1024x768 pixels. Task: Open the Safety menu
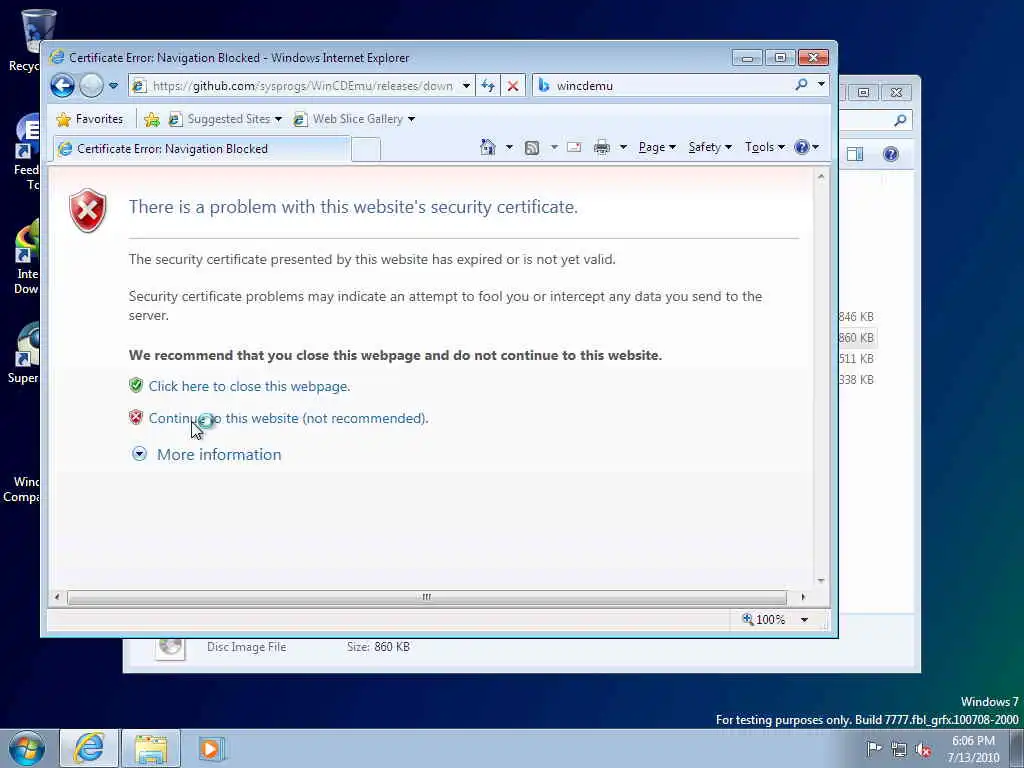click(x=710, y=148)
